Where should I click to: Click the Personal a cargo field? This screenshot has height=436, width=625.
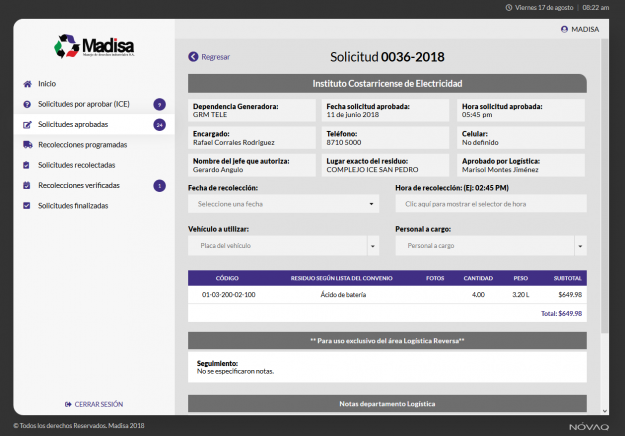(485, 245)
